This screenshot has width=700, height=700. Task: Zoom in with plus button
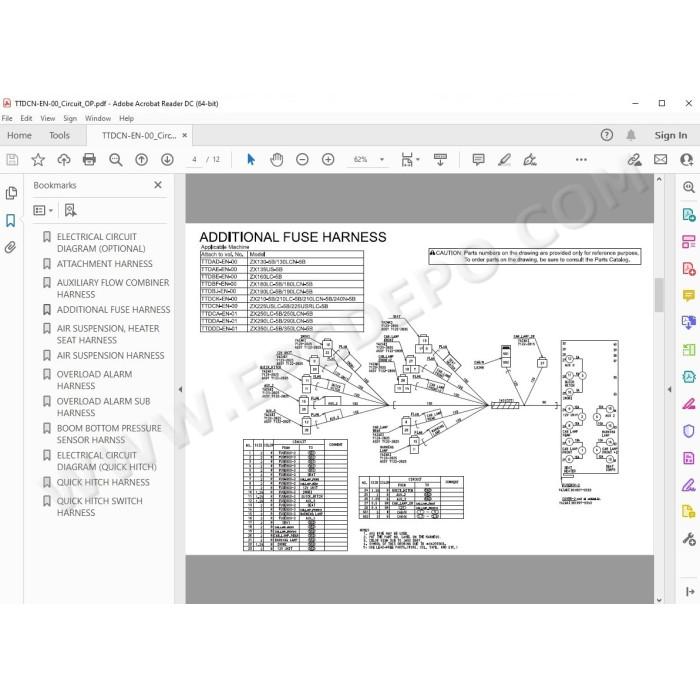pyautogui.click(x=328, y=159)
